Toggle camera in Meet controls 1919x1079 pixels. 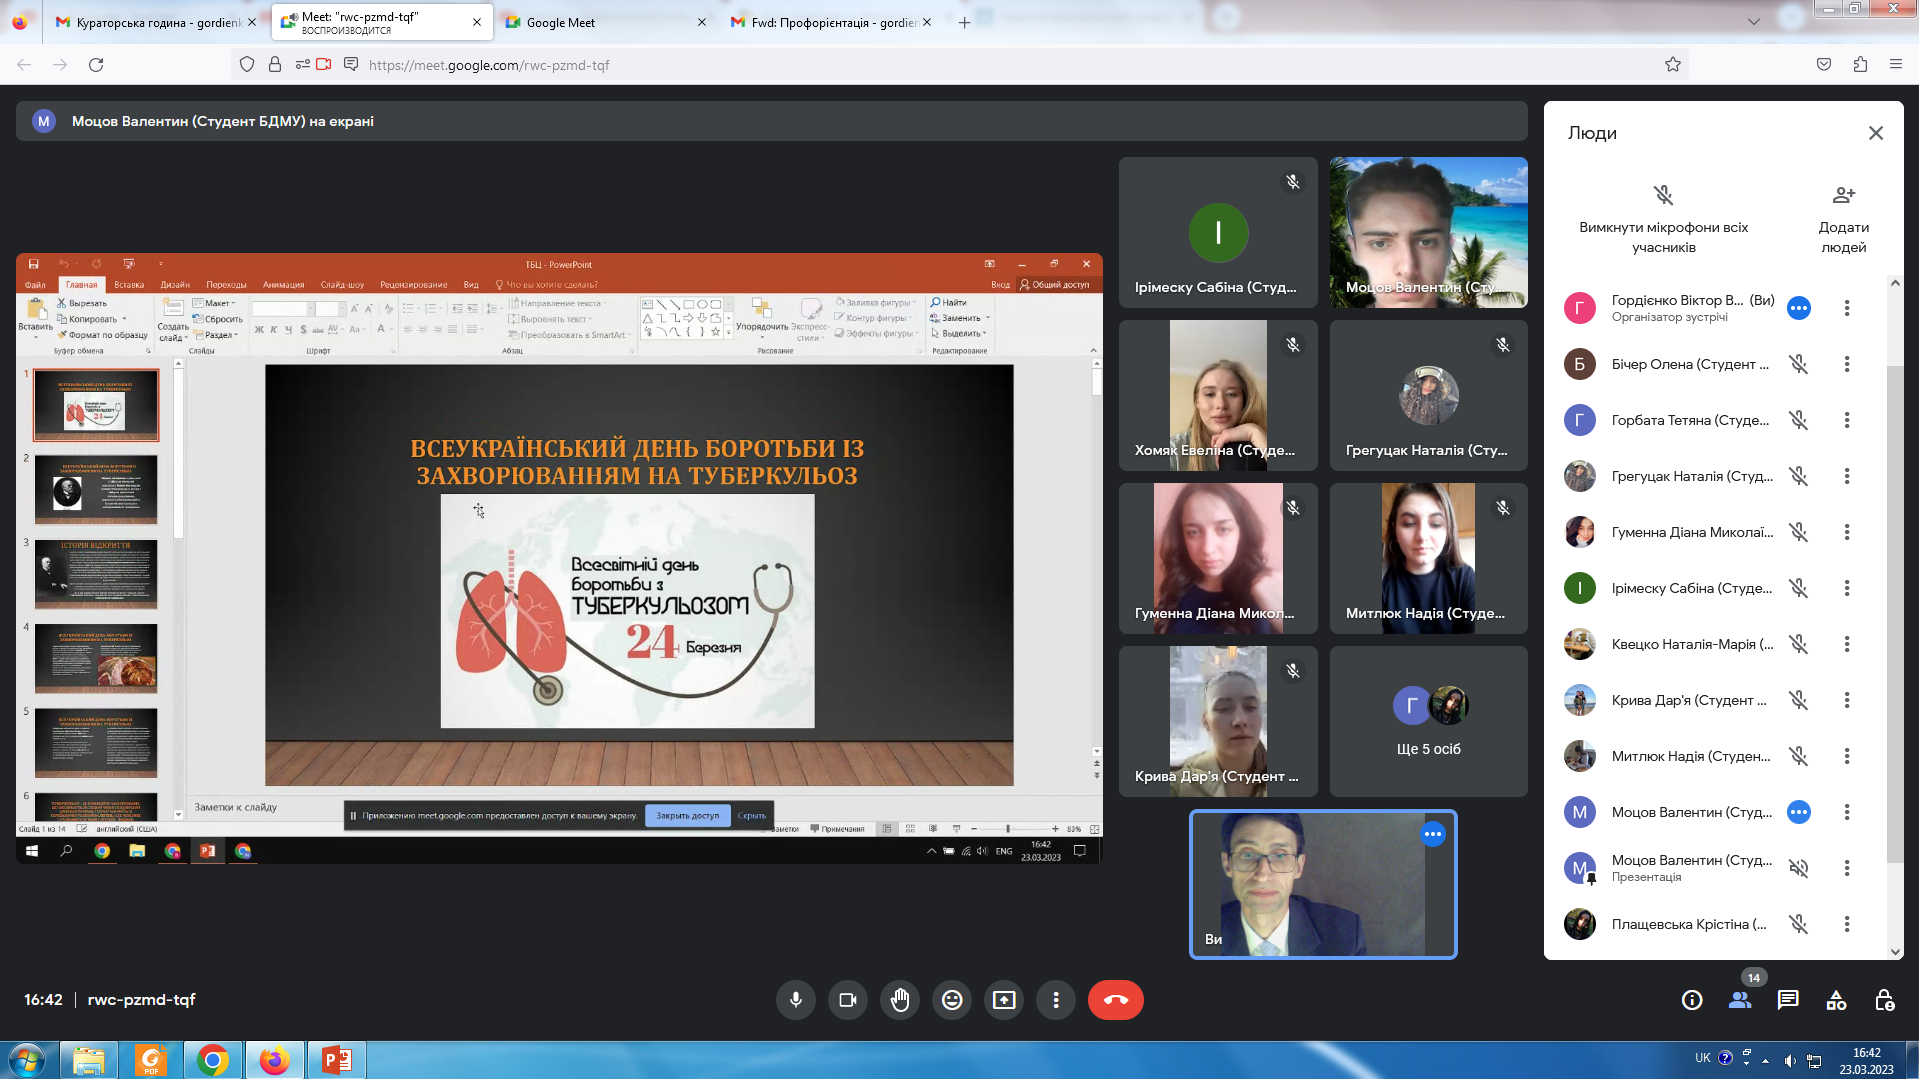coord(848,1000)
